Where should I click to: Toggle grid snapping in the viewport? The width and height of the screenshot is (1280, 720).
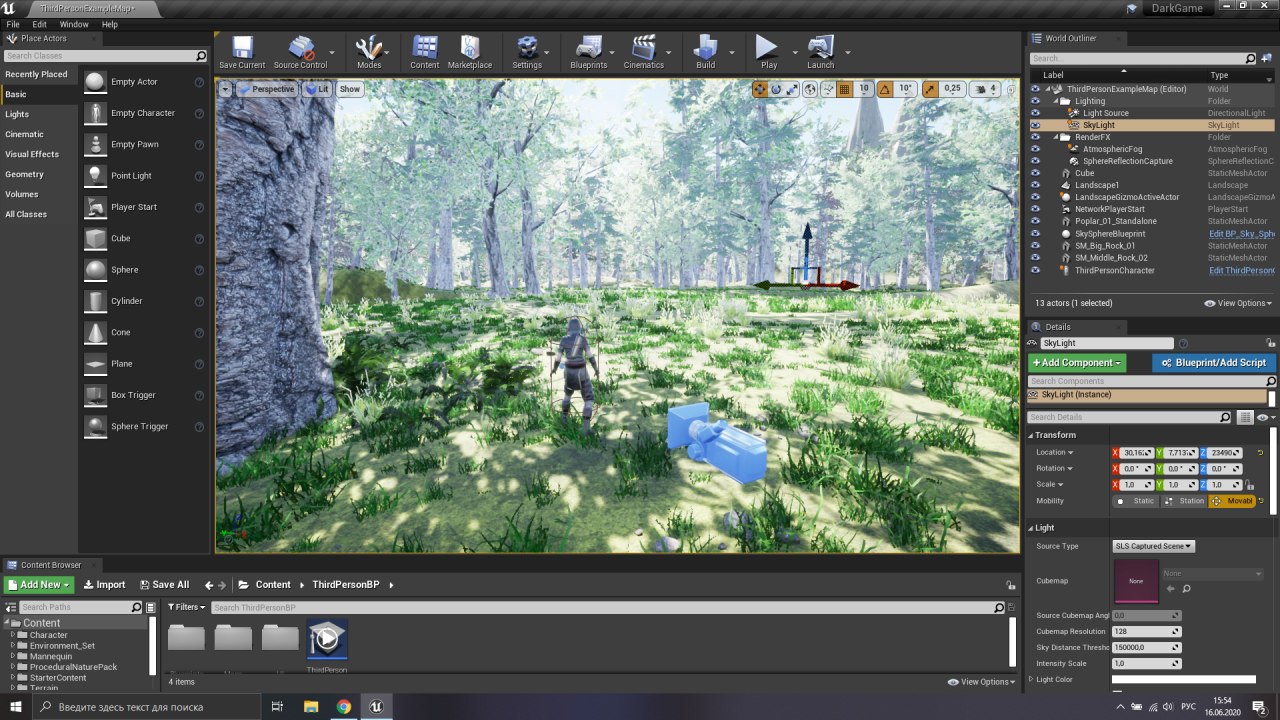844,89
